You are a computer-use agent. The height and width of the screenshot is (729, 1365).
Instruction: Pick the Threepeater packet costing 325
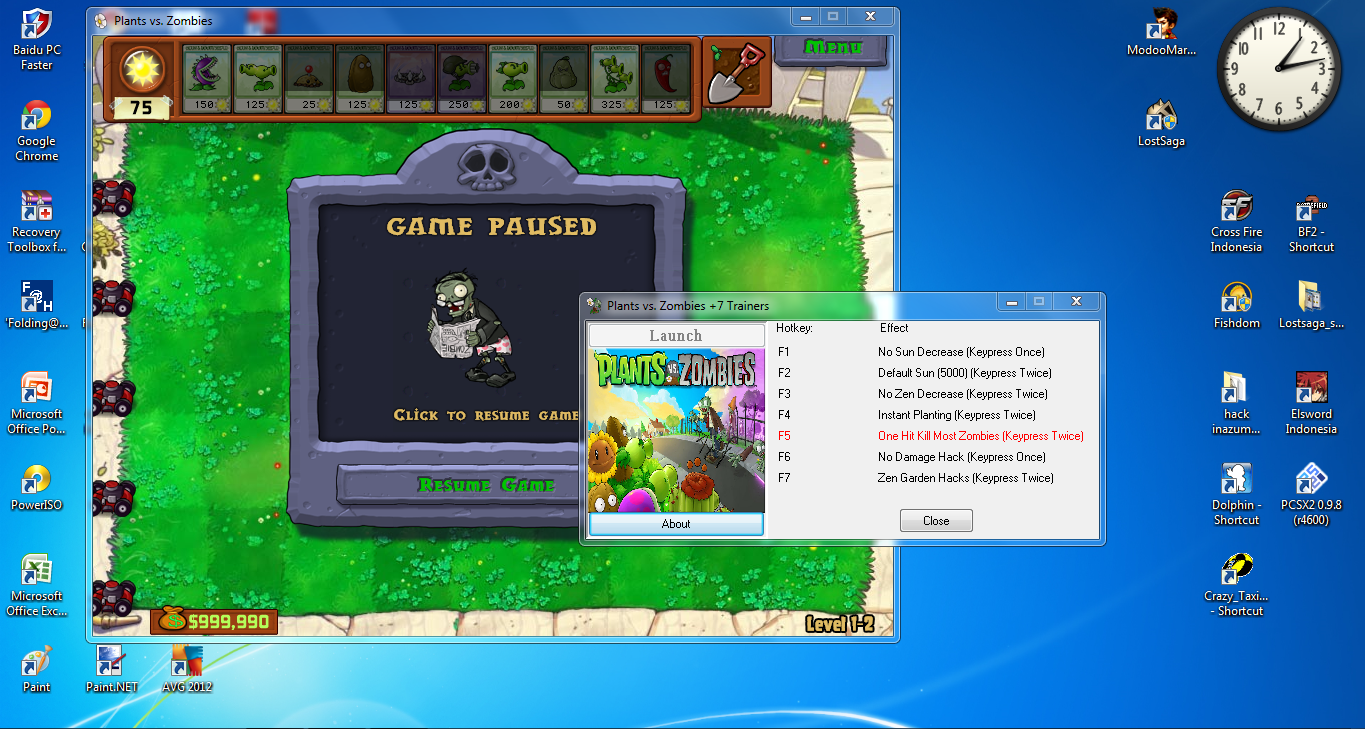click(x=614, y=78)
